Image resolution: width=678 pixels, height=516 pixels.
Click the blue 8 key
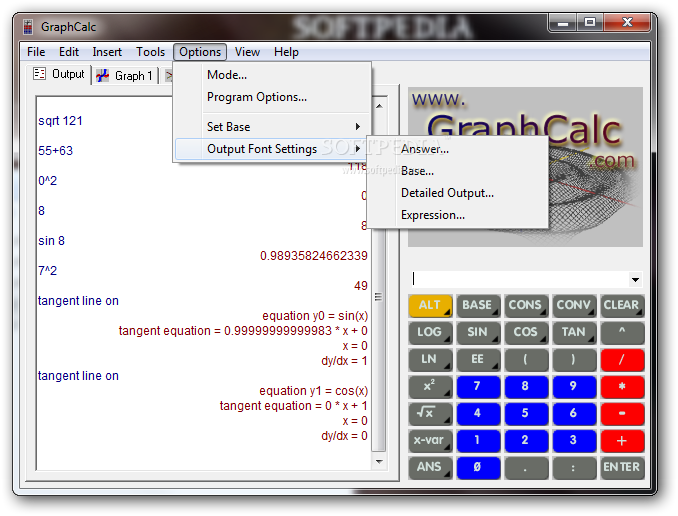(x=526, y=386)
